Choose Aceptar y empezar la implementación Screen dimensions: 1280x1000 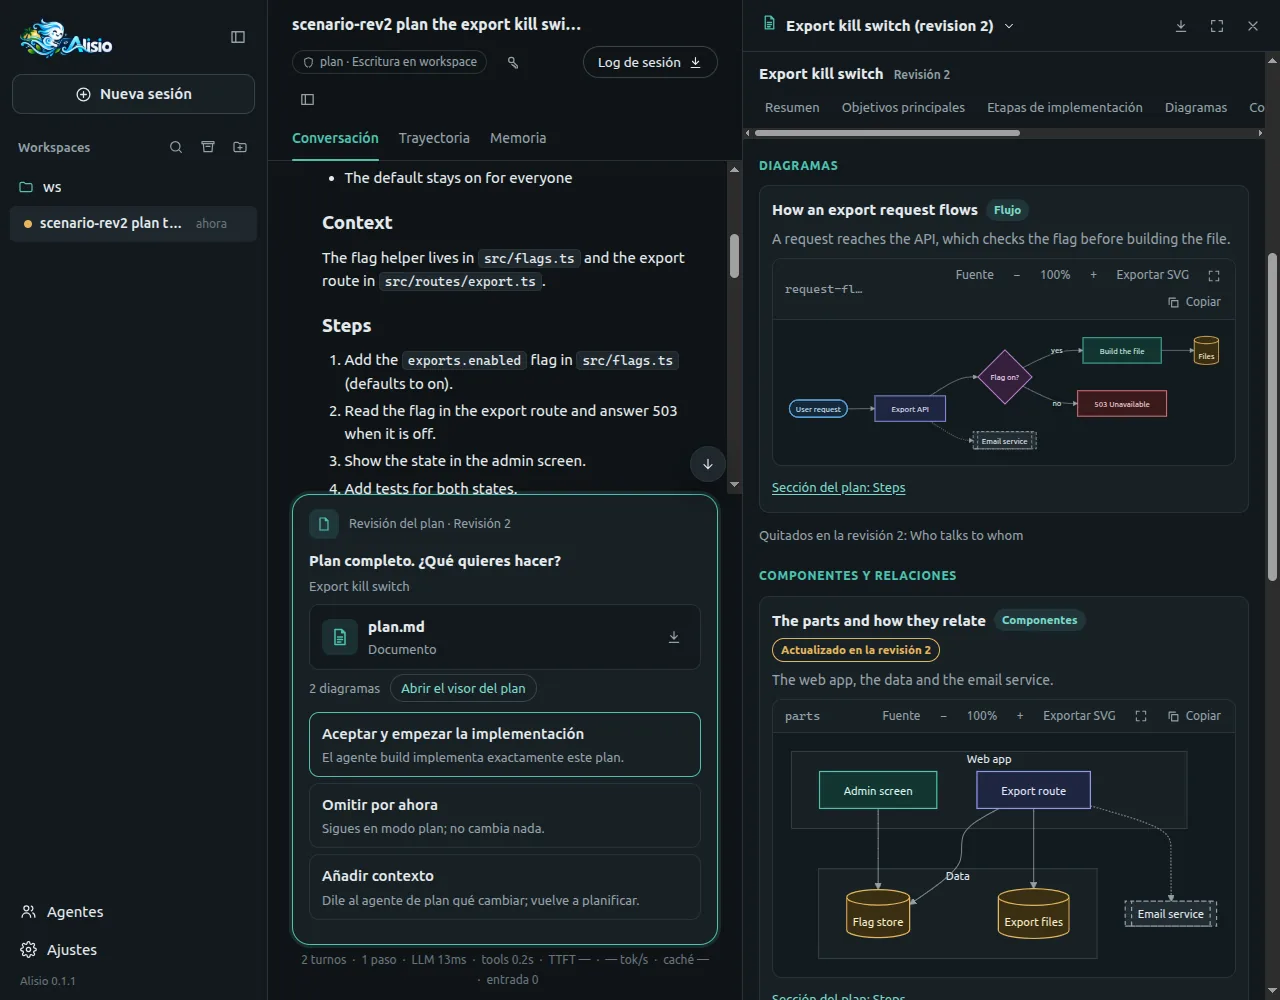(x=505, y=744)
